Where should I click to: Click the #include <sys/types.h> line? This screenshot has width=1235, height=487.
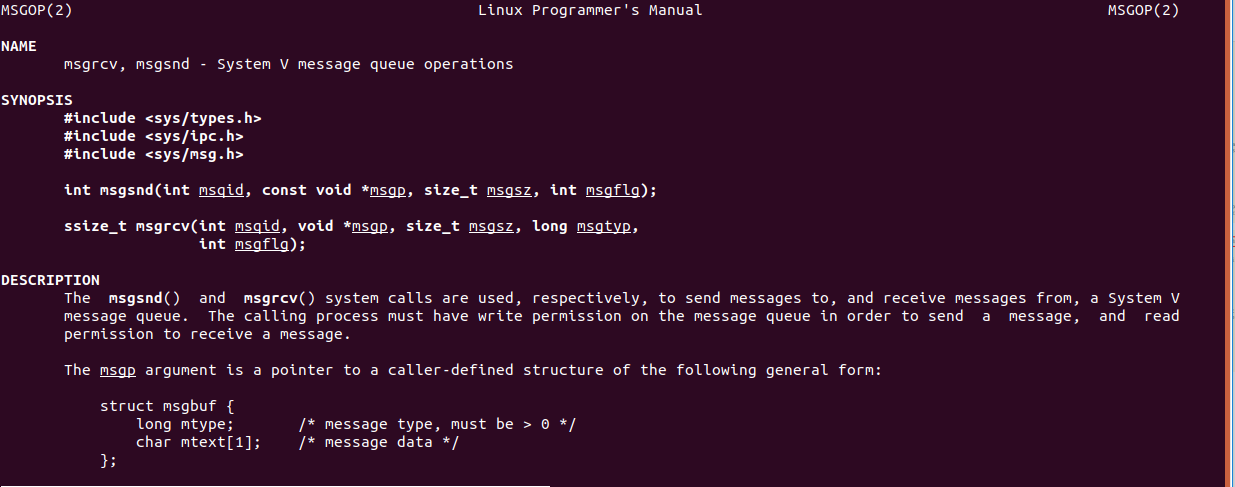coord(162,118)
